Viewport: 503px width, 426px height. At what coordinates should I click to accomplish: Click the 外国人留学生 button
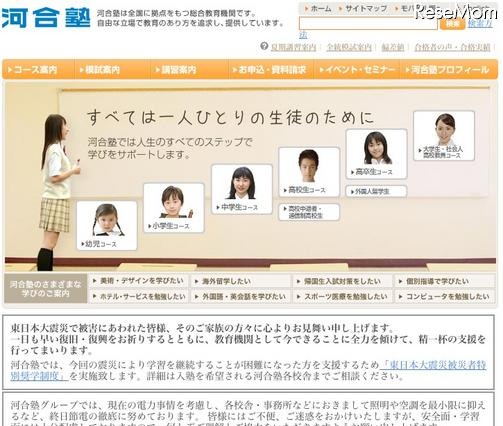tap(376, 191)
